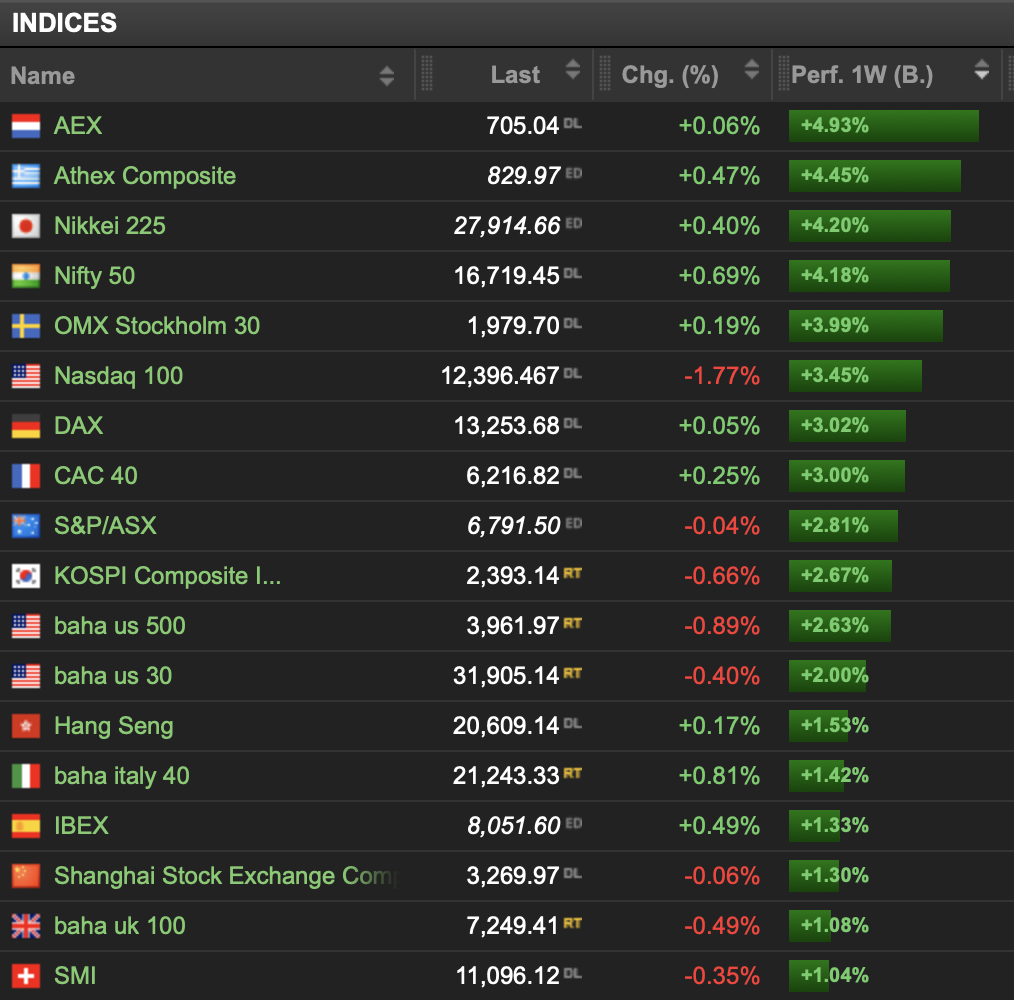Click the +4.93% performance bar for AEX
Viewport: 1014px width, 1000px height.
click(x=883, y=125)
